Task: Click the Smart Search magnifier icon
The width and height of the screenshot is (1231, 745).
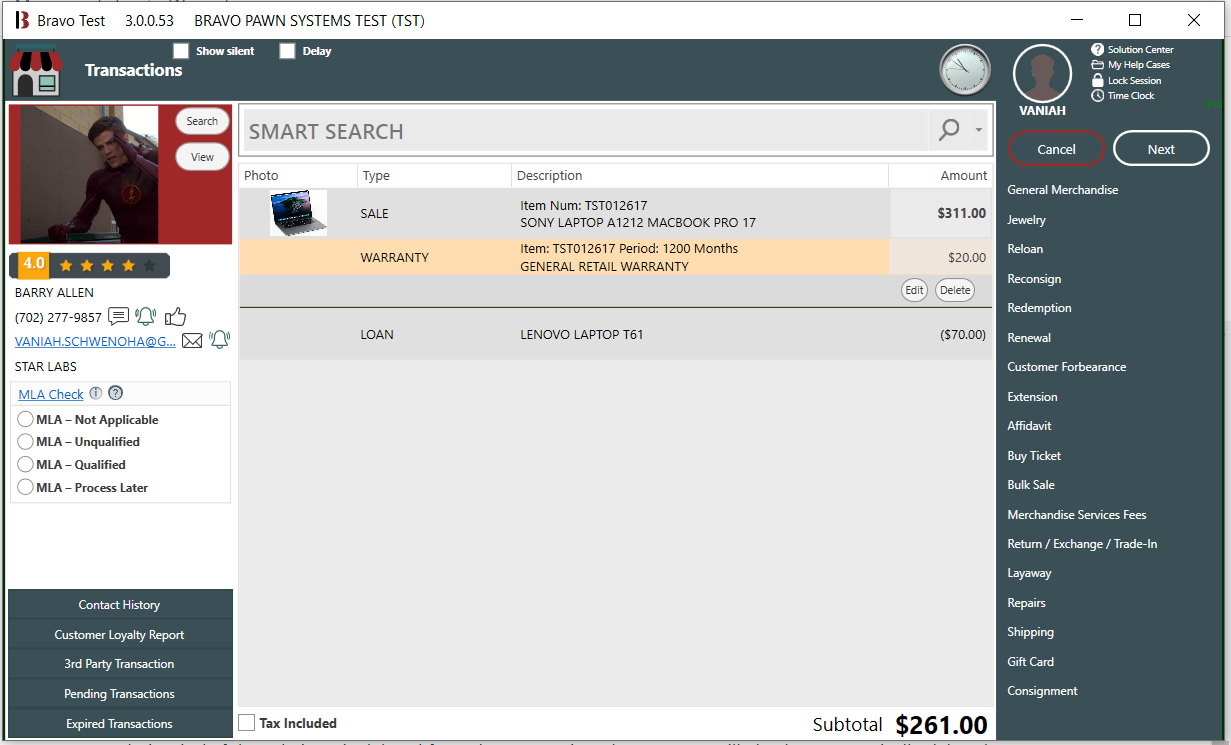Action: coord(949,130)
